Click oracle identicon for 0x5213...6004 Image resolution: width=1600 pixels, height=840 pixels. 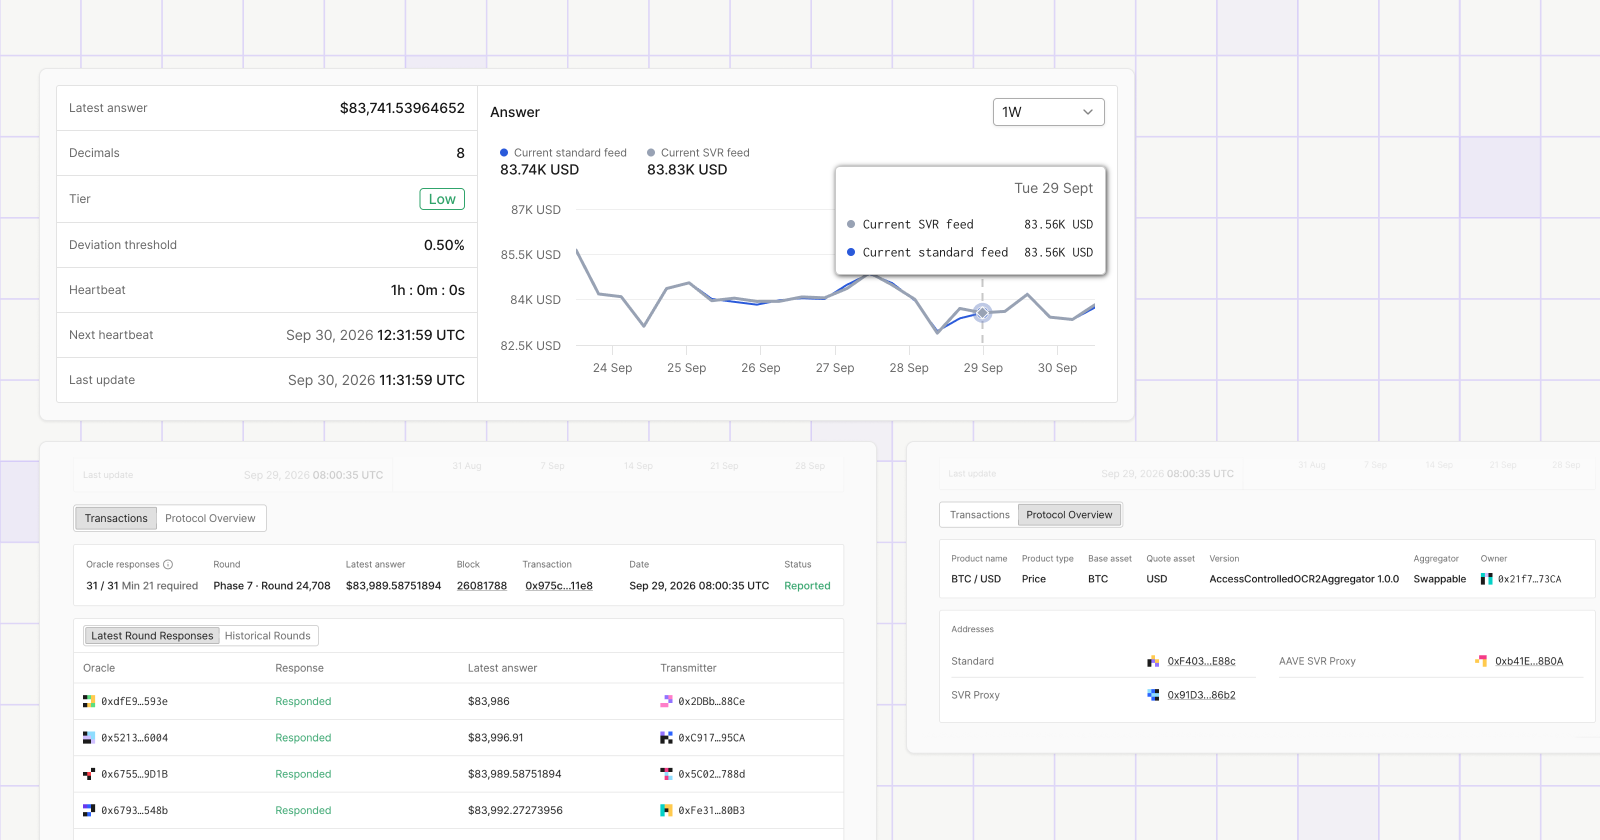pos(89,738)
